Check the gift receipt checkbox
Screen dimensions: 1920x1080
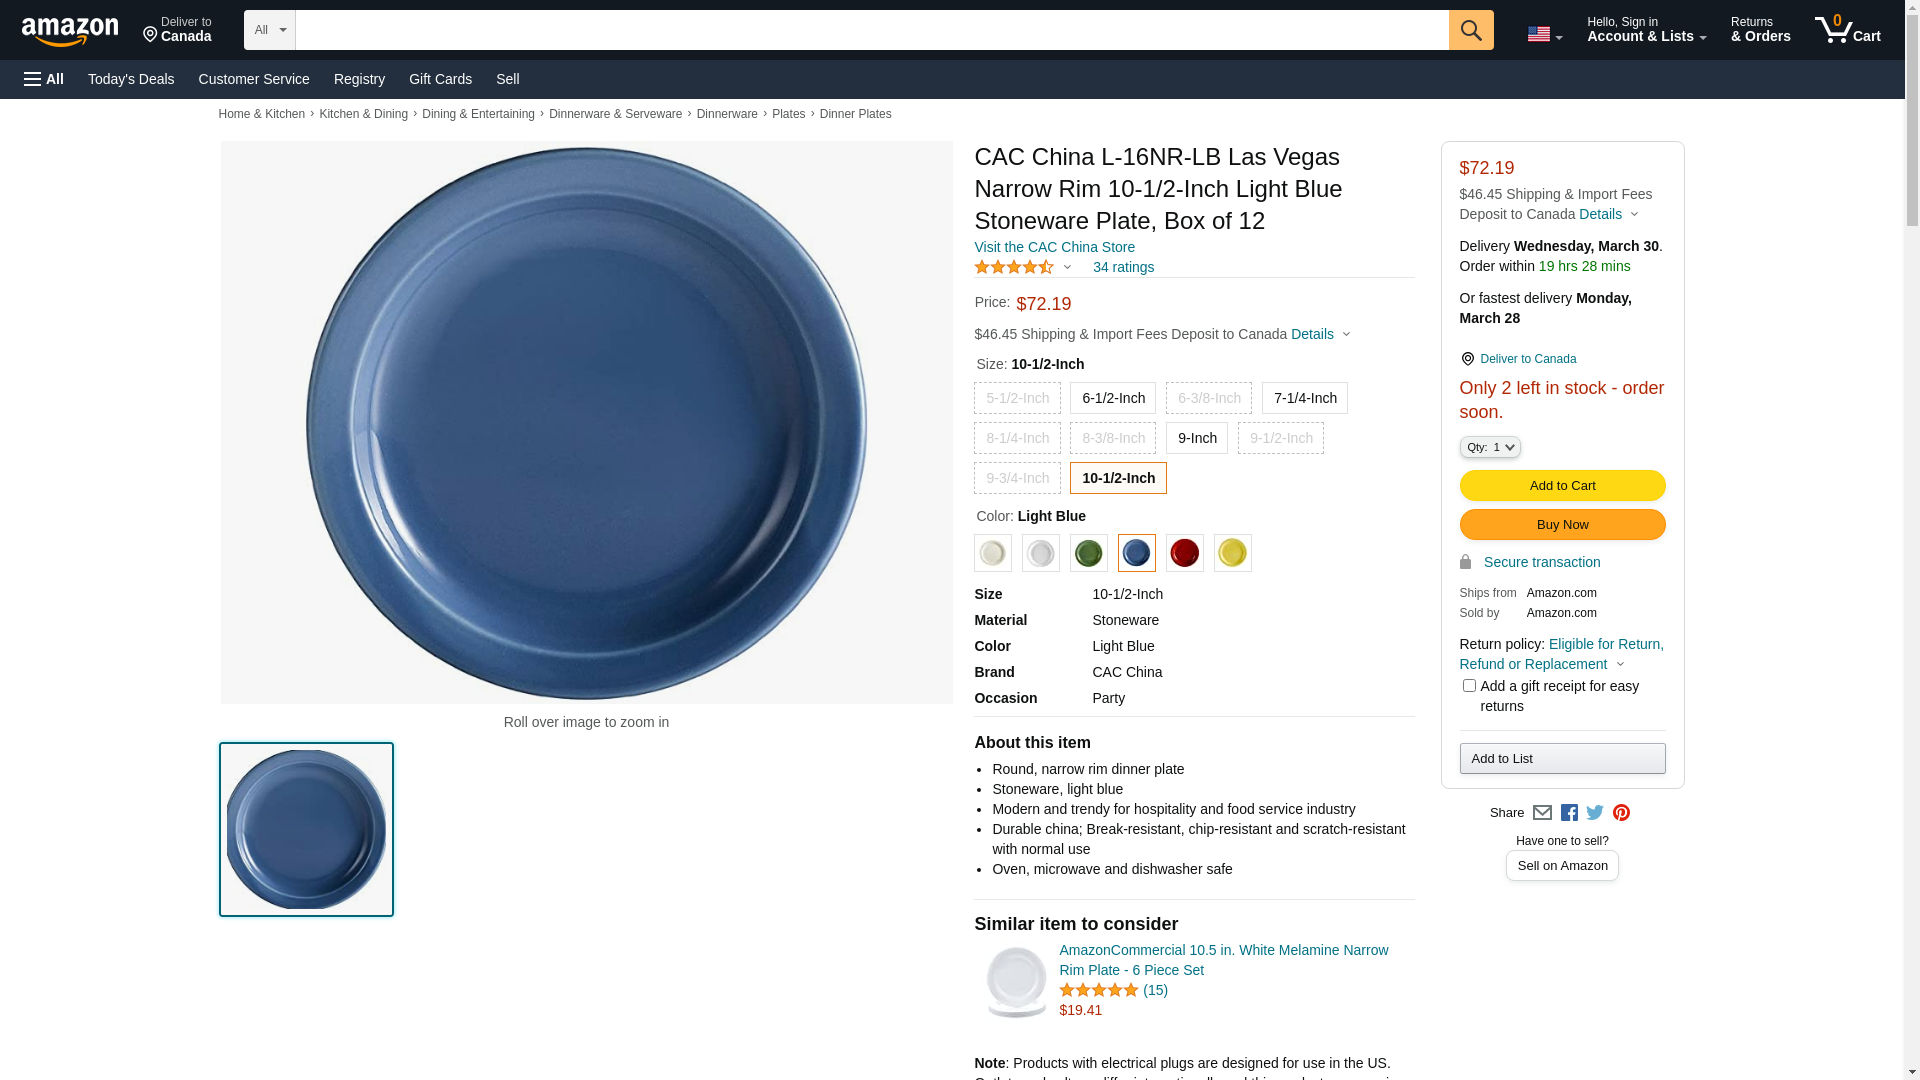1469,686
